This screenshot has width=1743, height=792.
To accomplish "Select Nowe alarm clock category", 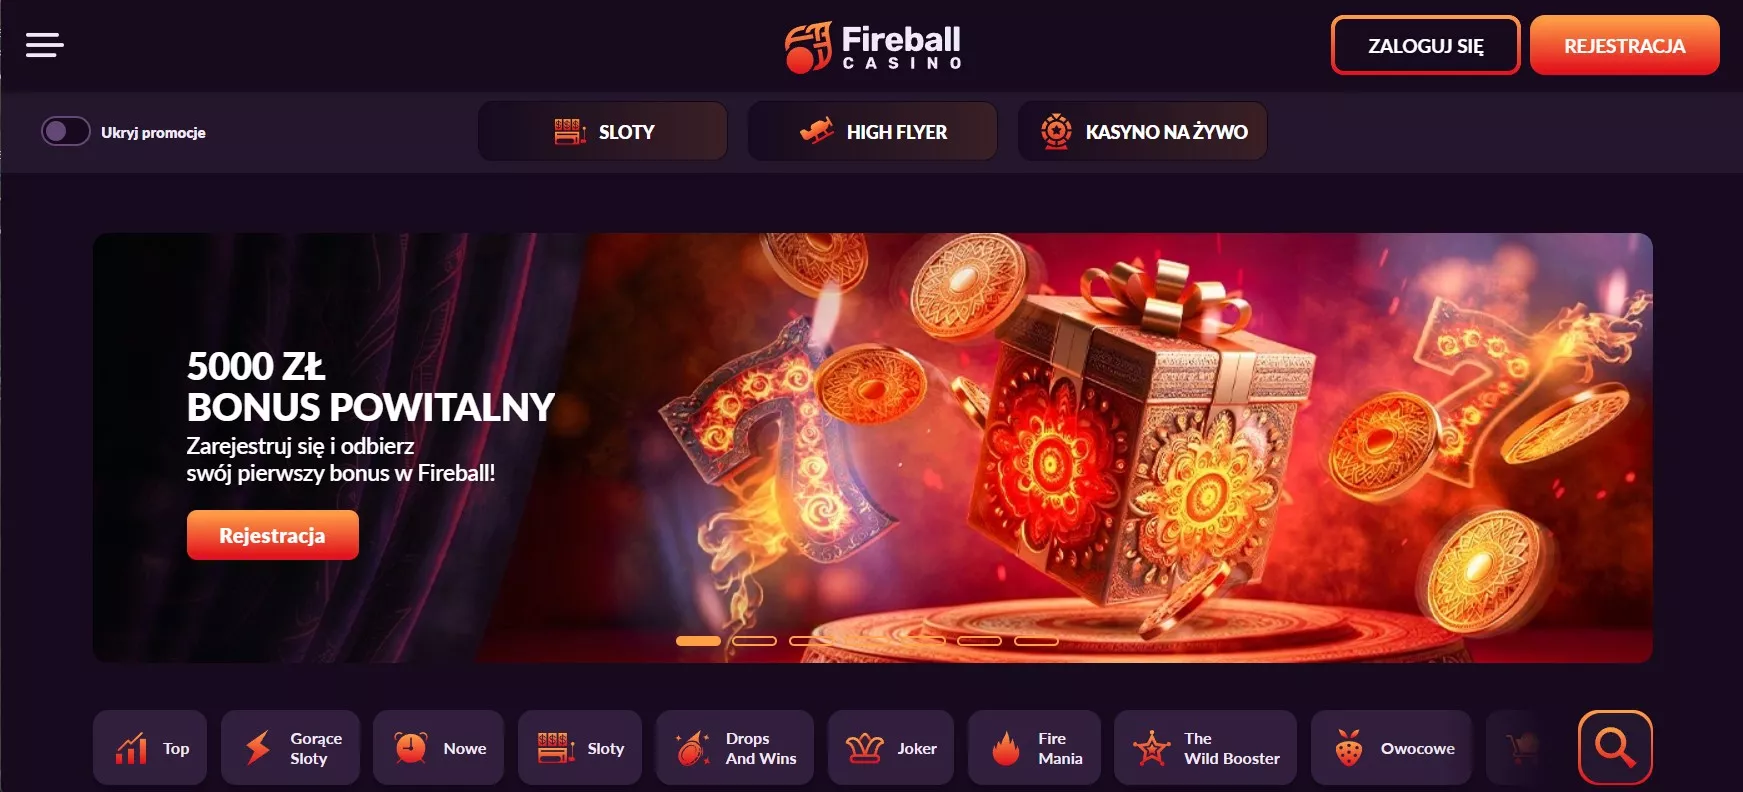I will [439, 748].
